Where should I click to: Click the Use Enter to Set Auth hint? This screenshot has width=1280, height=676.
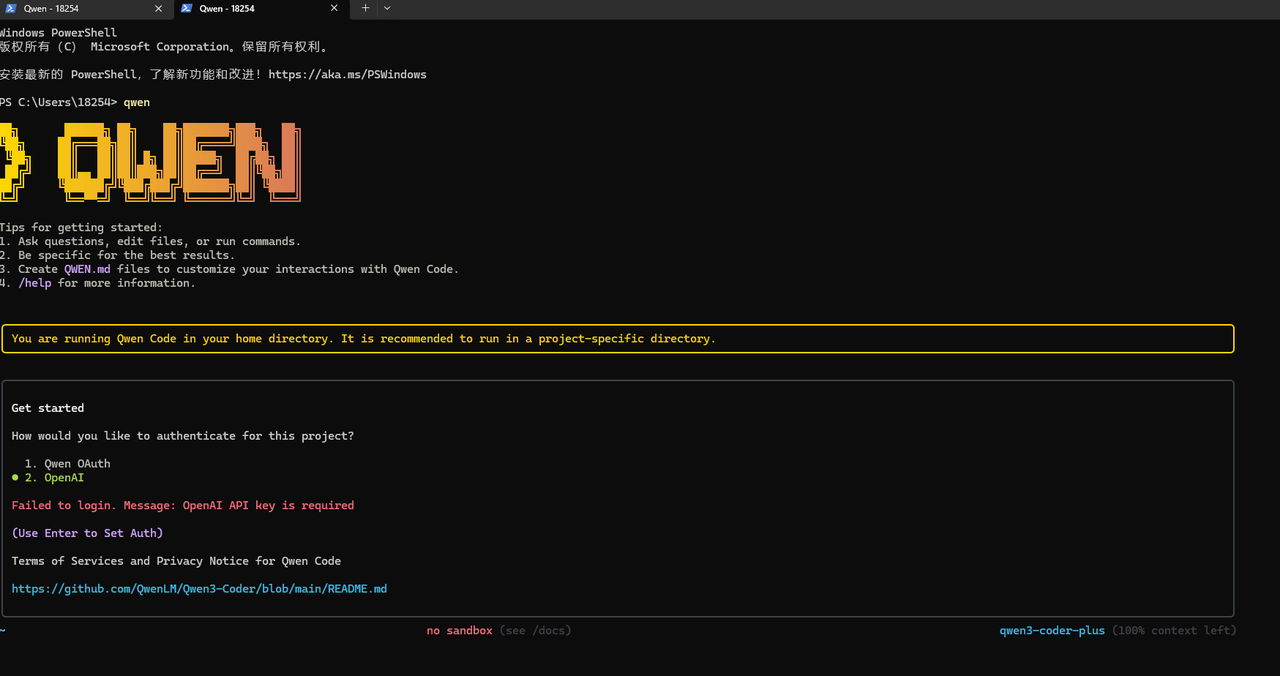87,534
